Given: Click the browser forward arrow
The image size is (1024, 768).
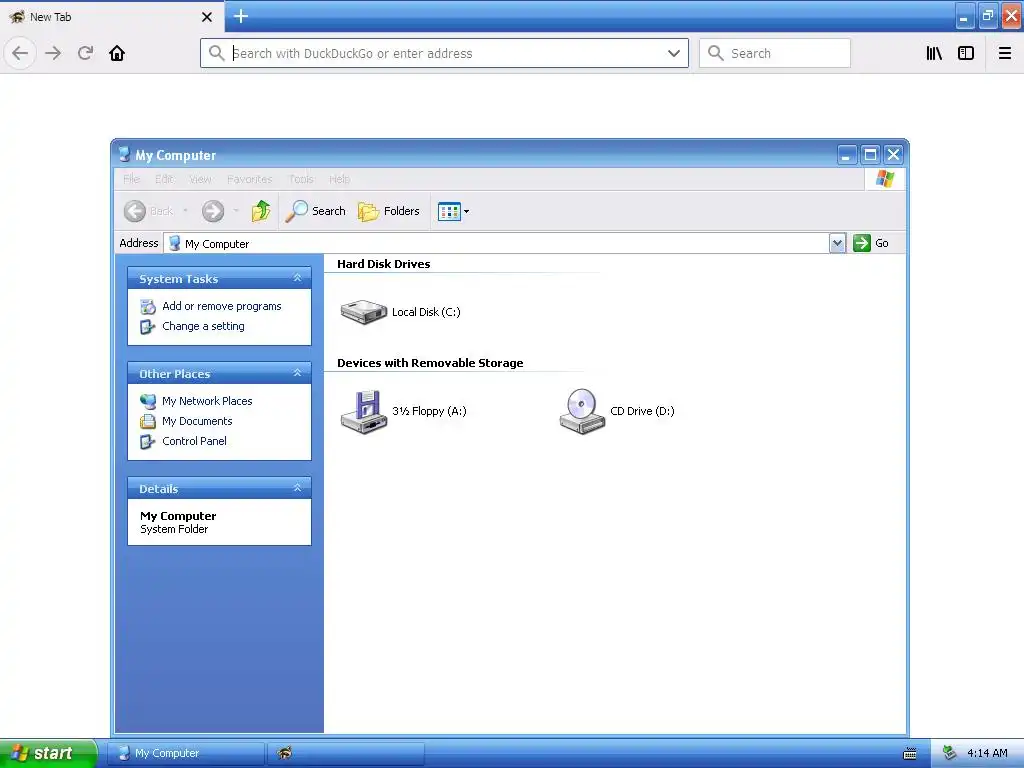Looking at the screenshot, I should point(53,53).
